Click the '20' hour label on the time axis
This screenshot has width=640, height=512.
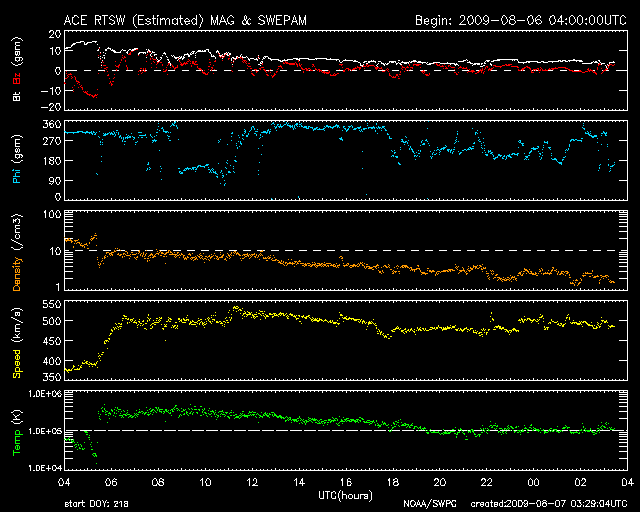pos(440,483)
